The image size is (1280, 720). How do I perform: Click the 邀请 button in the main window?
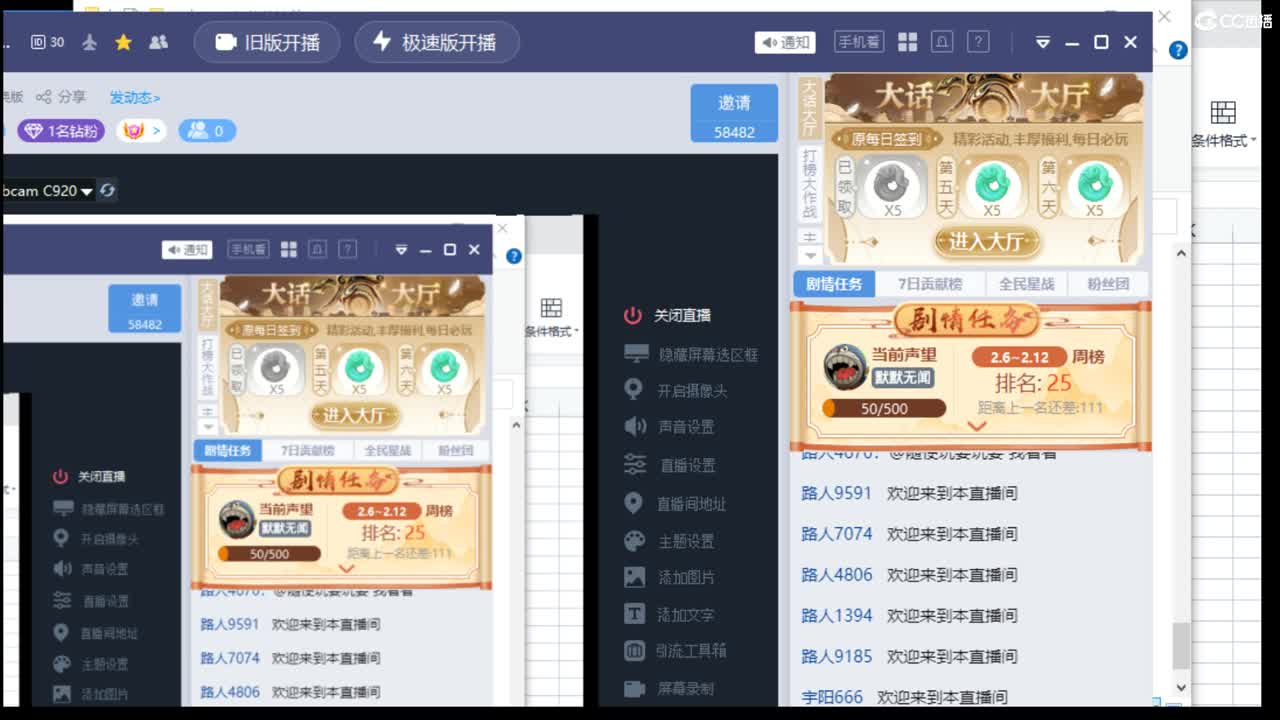pos(734,113)
